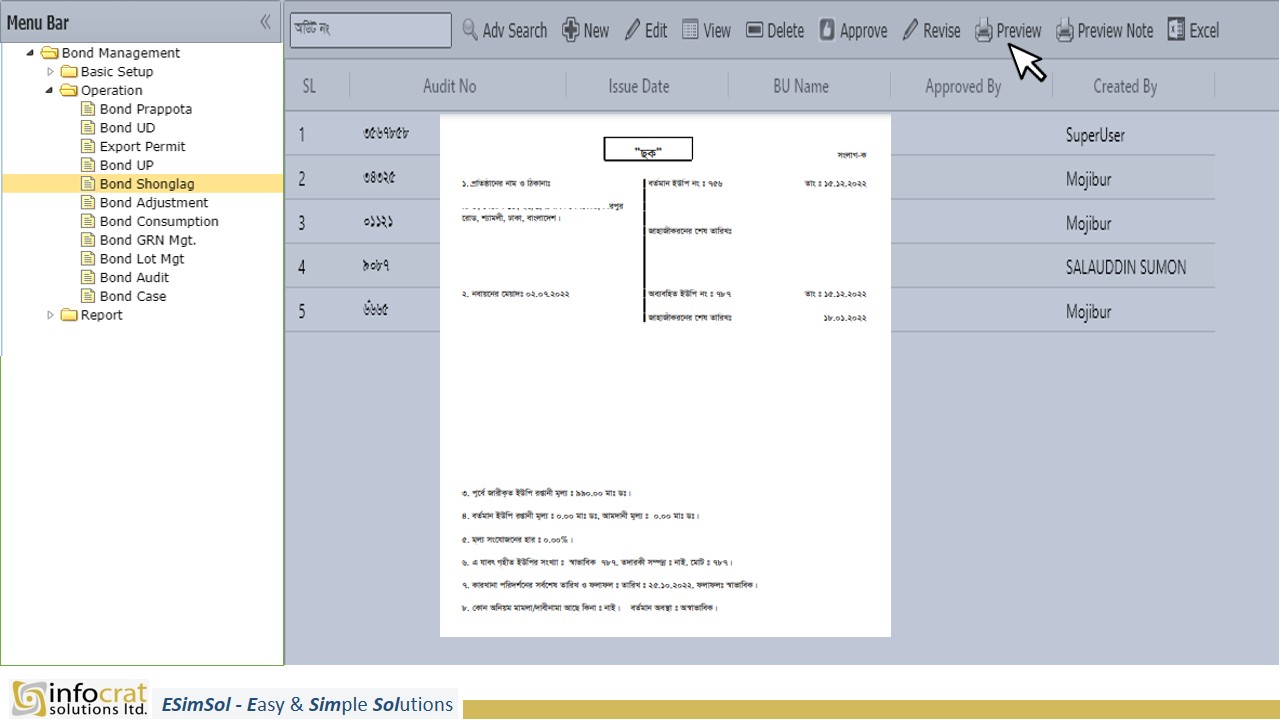Screen dimensions: 1280x720
Task: Click the SL column header
Action: click(309, 86)
